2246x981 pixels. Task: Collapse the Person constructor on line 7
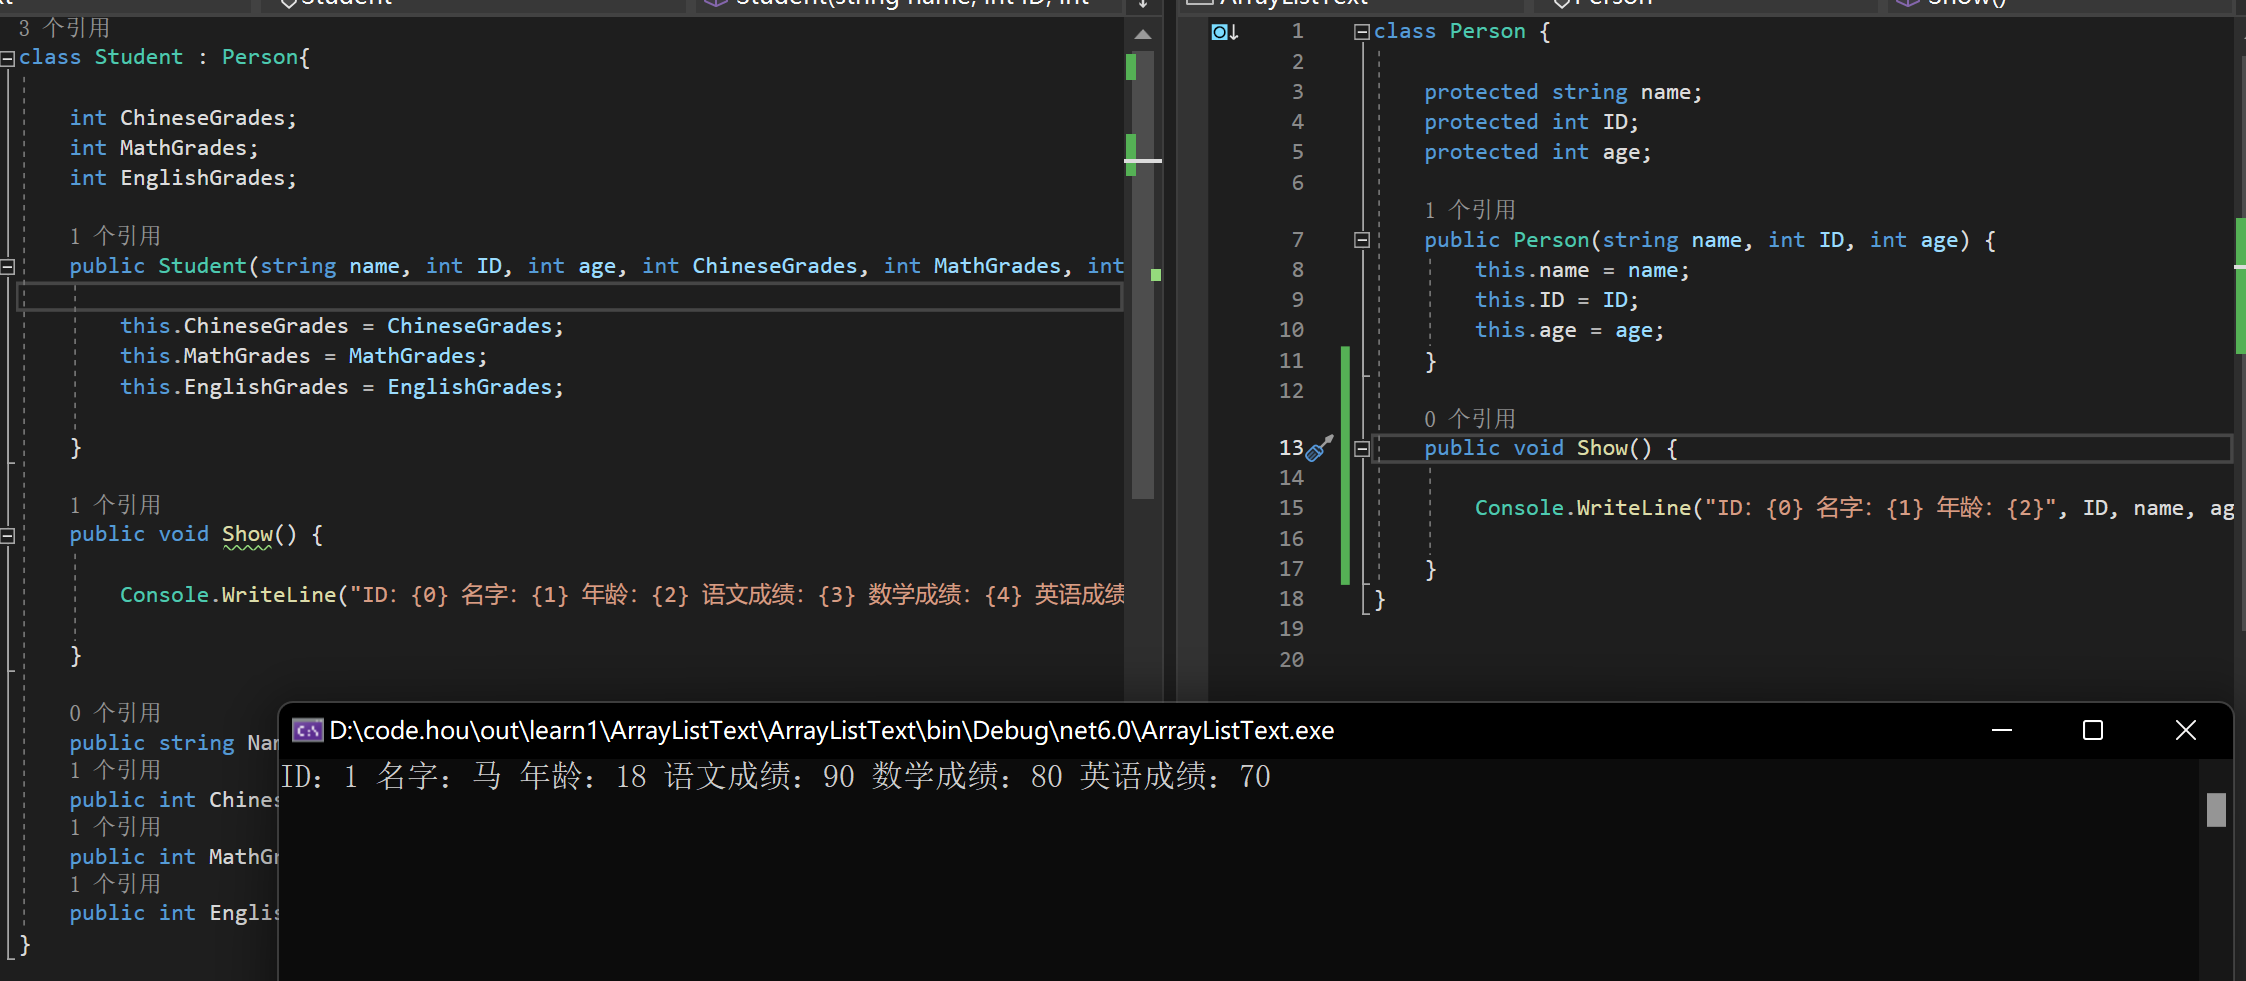1361,240
